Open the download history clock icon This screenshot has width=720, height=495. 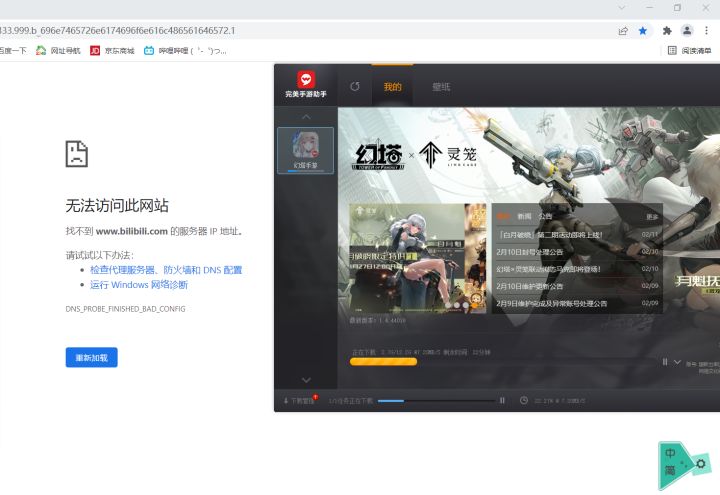tap(523, 400)
